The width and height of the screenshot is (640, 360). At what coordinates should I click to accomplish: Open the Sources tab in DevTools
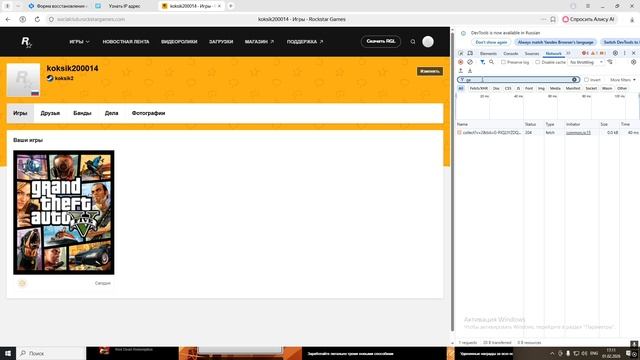(x=532, y=53)
